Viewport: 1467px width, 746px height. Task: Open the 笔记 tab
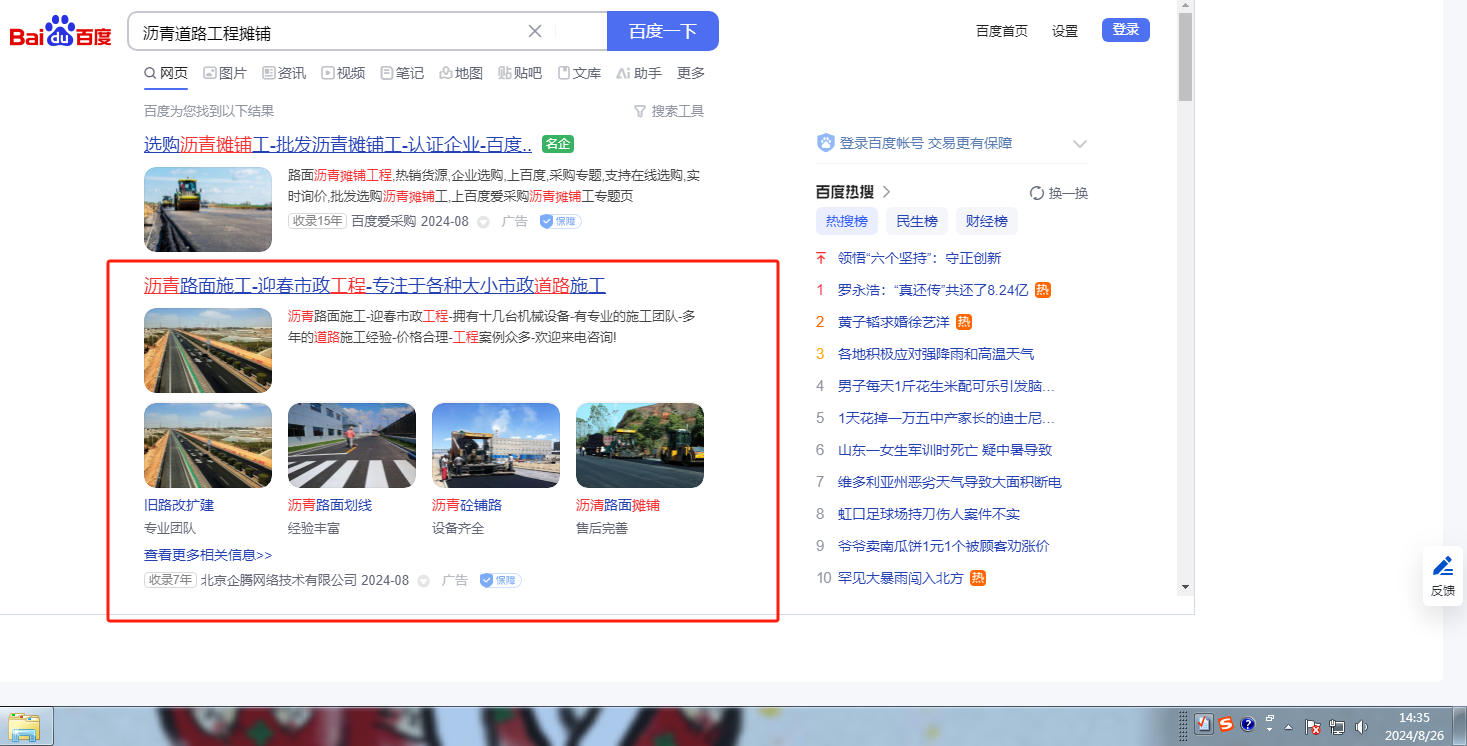[402, 73]
